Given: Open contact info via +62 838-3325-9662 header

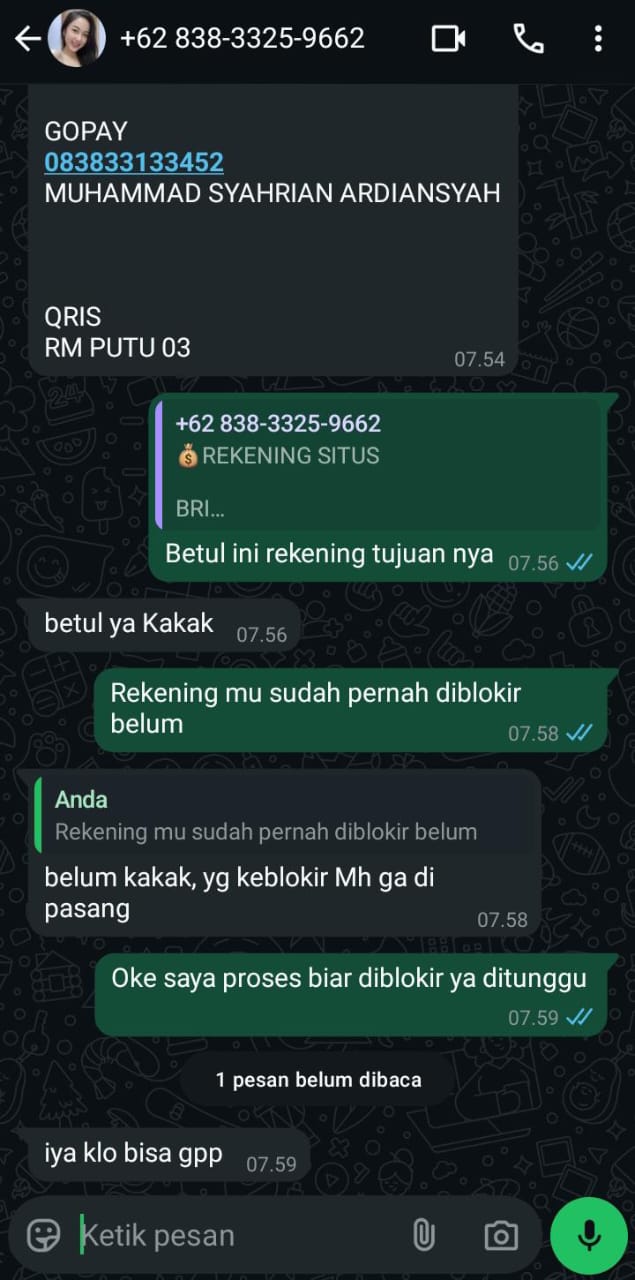Looking at the screenshot, I should [242, 39].
